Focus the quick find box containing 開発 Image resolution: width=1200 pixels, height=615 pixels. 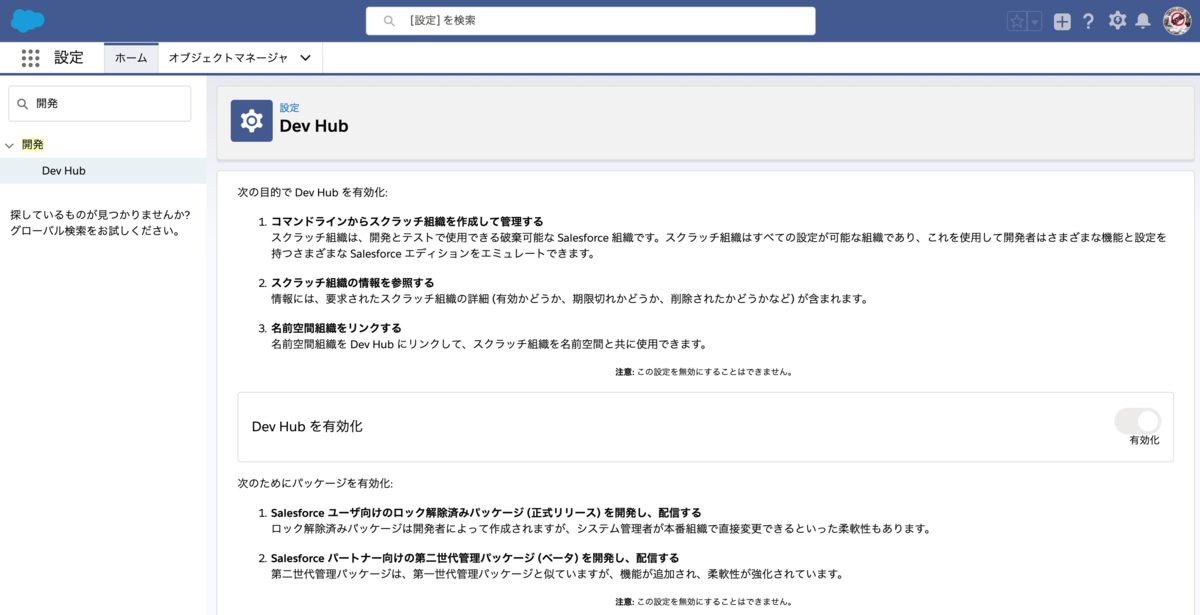point(100,103)
